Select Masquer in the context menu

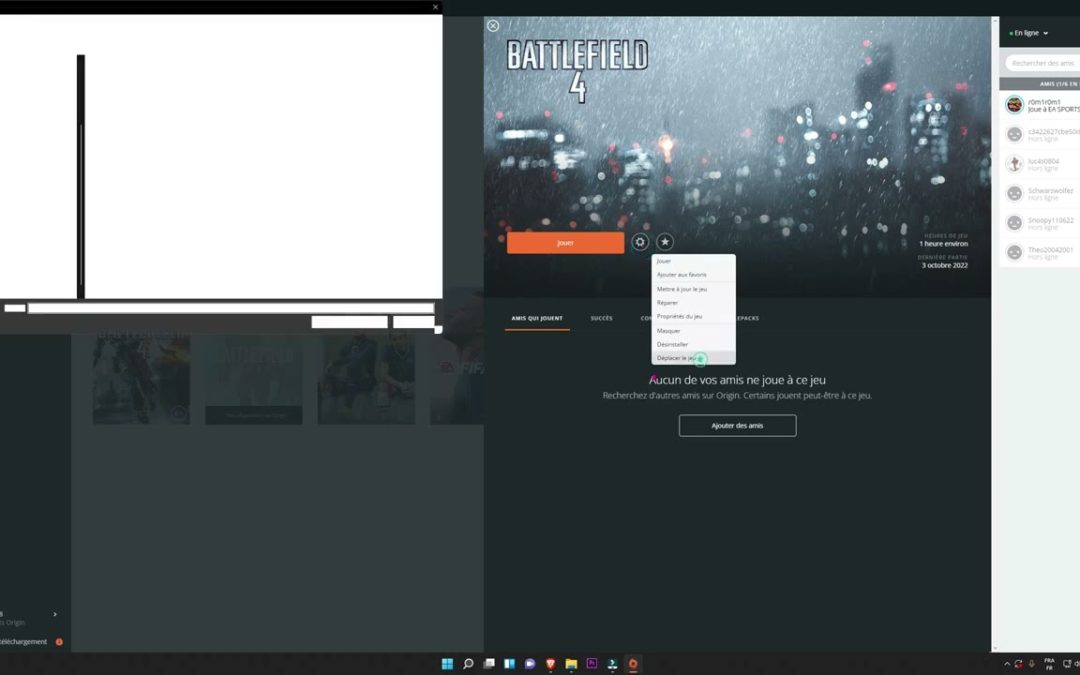(694, 331)
